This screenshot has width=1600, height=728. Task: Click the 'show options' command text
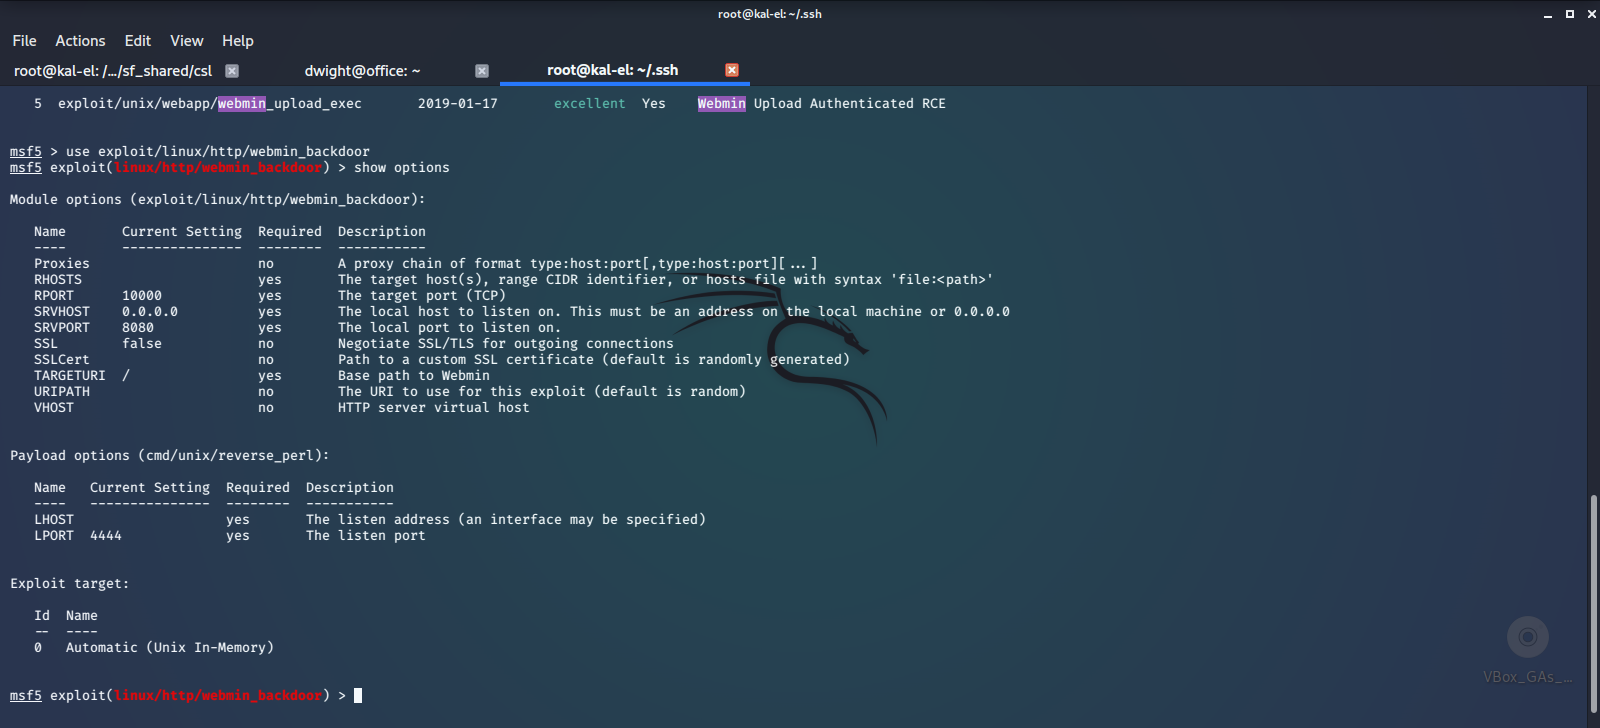402,168
